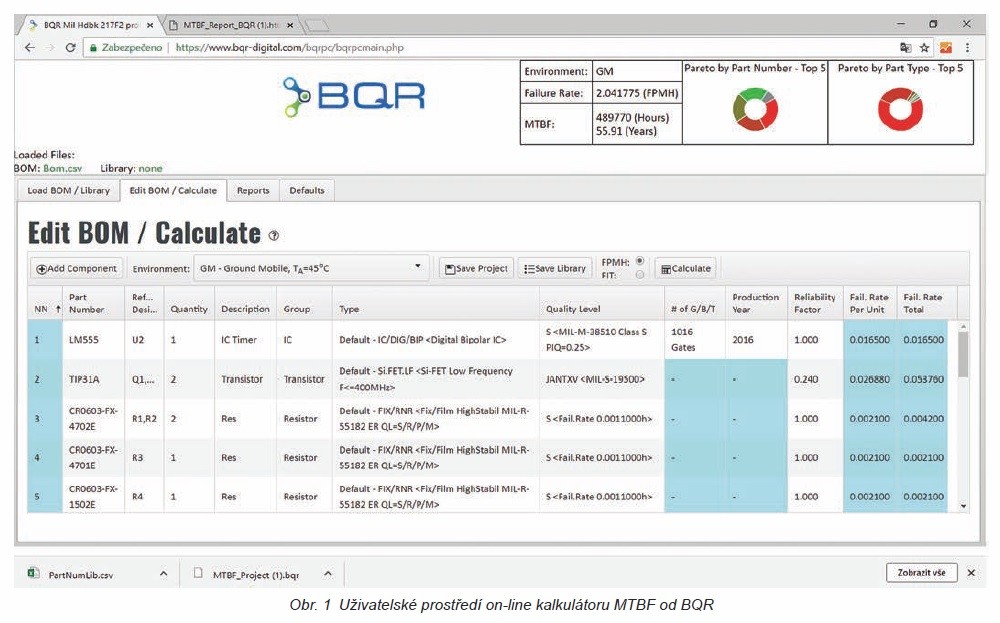The width and height of the screenshot is (1000, 623).
Task: Switch to the Reports tab
Action: [252, 190]
